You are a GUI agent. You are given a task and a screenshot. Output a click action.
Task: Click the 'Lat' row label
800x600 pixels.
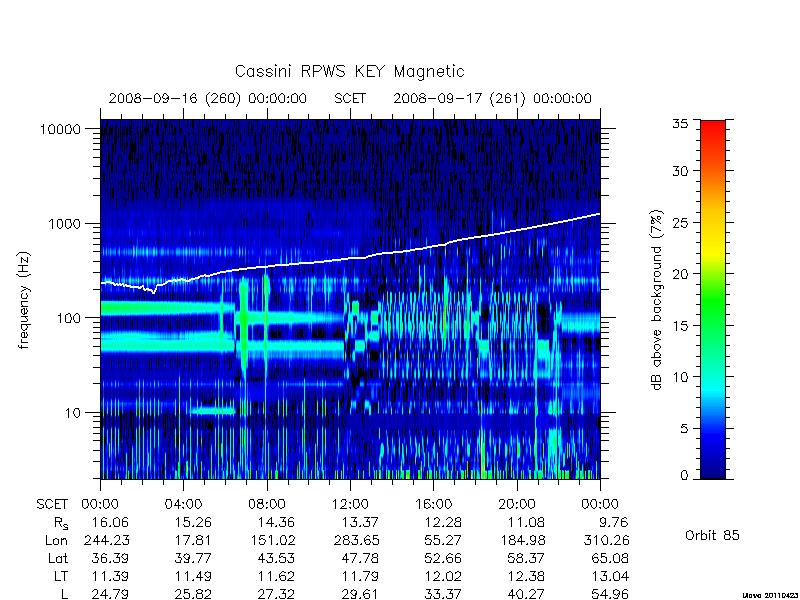click(58, 558)
